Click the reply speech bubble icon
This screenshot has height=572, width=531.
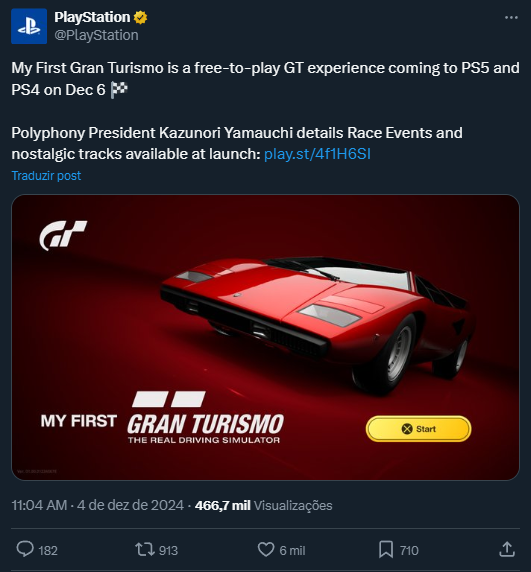coord(25,549)
